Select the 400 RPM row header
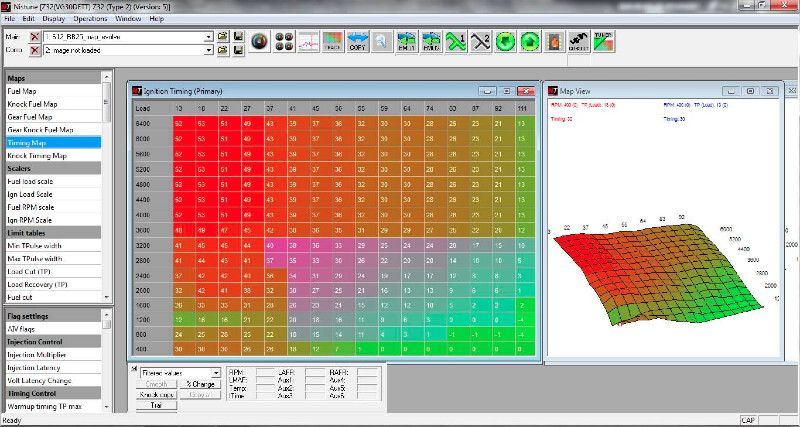Viewport: 800px width, 427px height. (152, 349)
